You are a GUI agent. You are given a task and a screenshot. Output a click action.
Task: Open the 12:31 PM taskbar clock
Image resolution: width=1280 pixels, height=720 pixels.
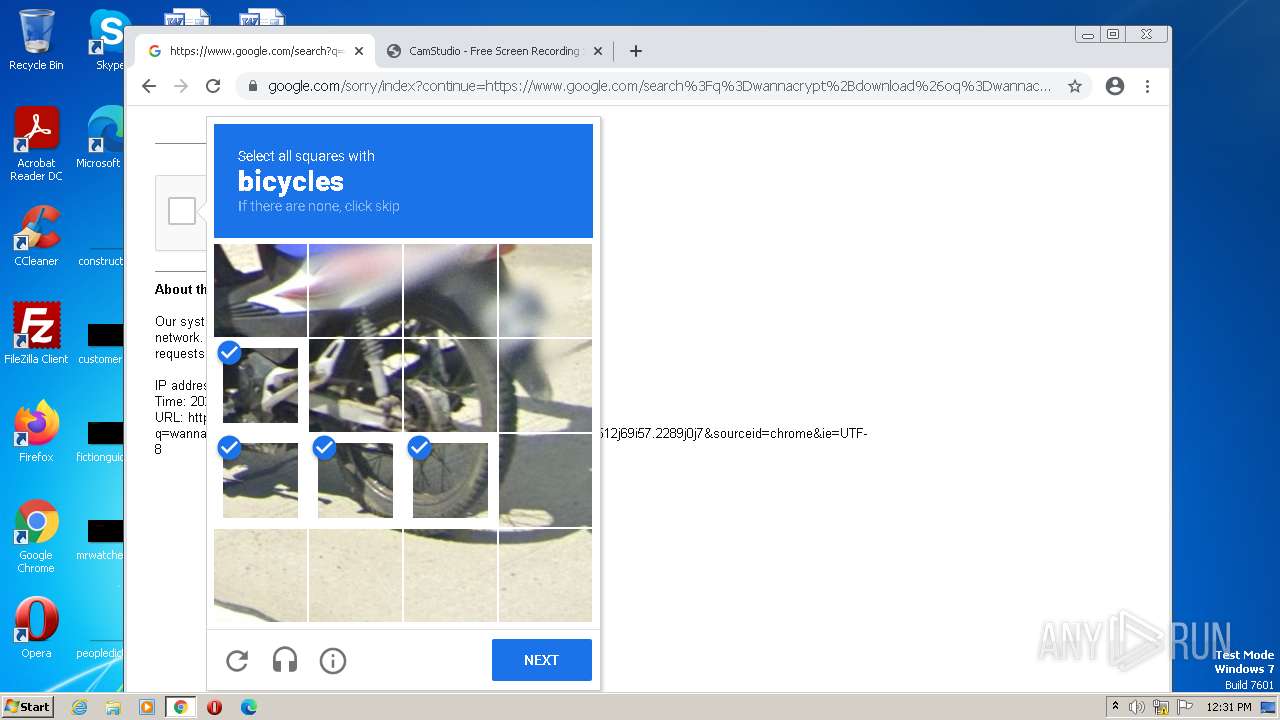click(1228, 707)
